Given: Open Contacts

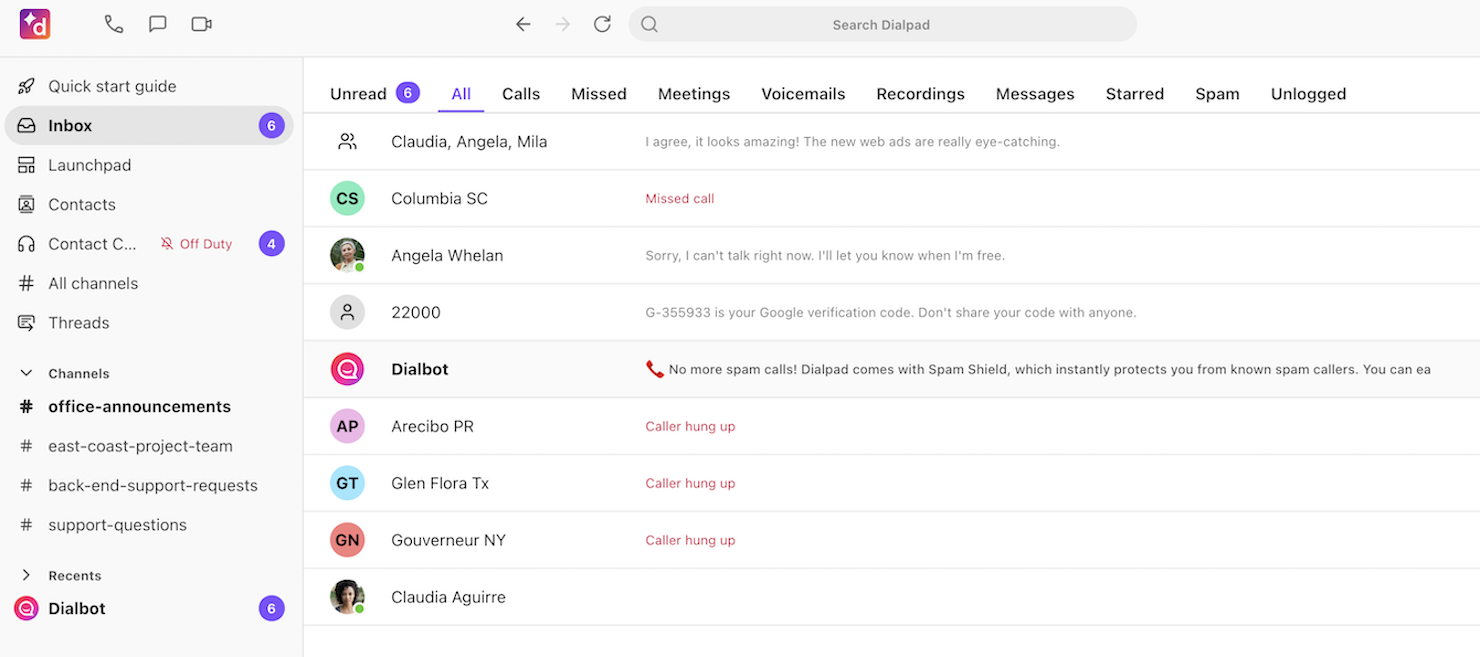Looking at the screenshot, I should tap(81, 204).
